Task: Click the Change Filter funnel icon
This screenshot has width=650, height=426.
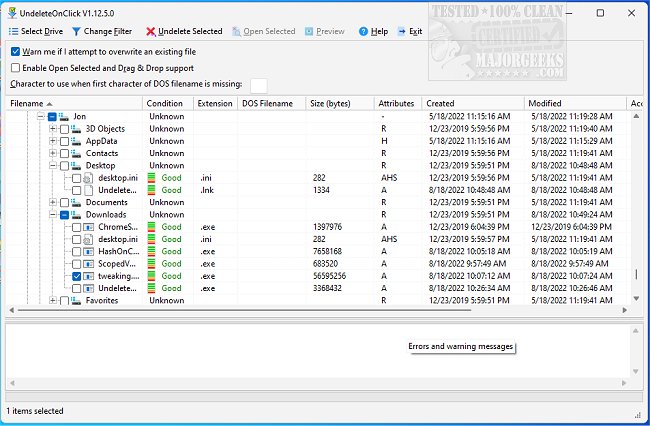Action: point(76,31)
